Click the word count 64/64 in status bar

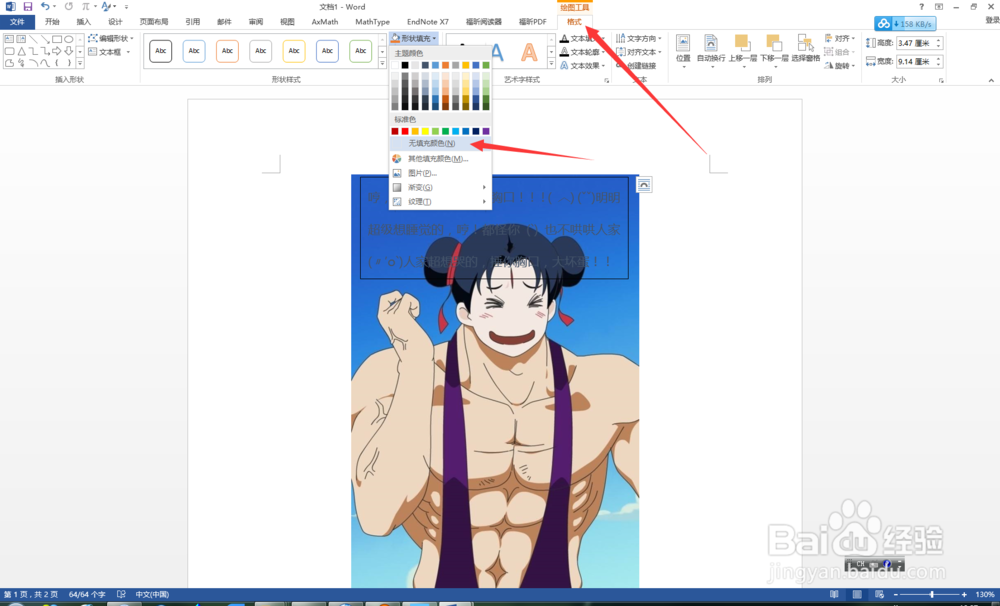tap(87, 595)
